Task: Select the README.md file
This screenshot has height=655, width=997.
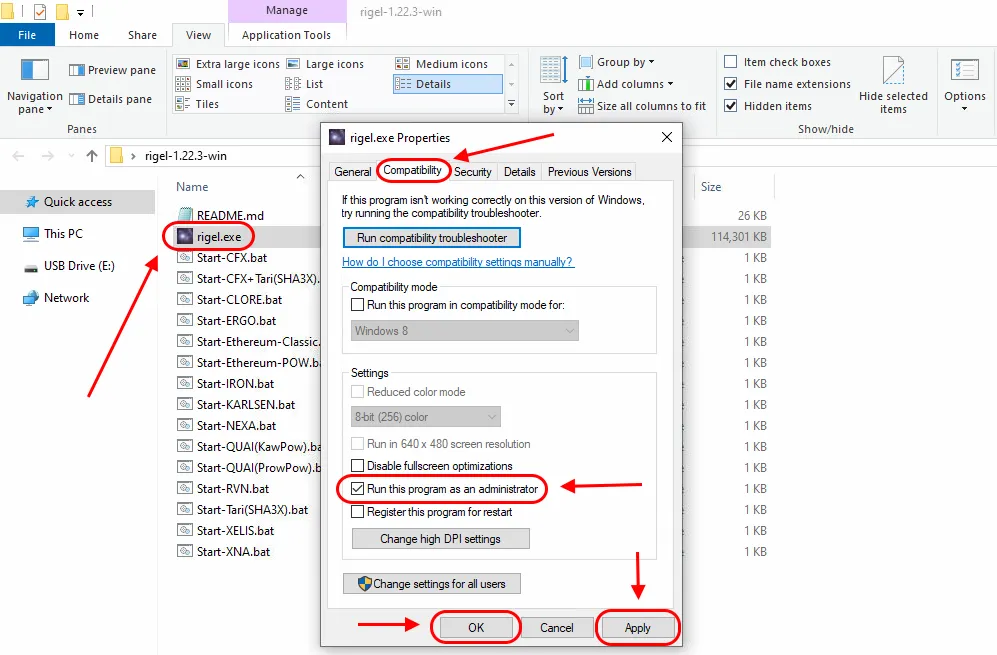Action: pos(230,215)
